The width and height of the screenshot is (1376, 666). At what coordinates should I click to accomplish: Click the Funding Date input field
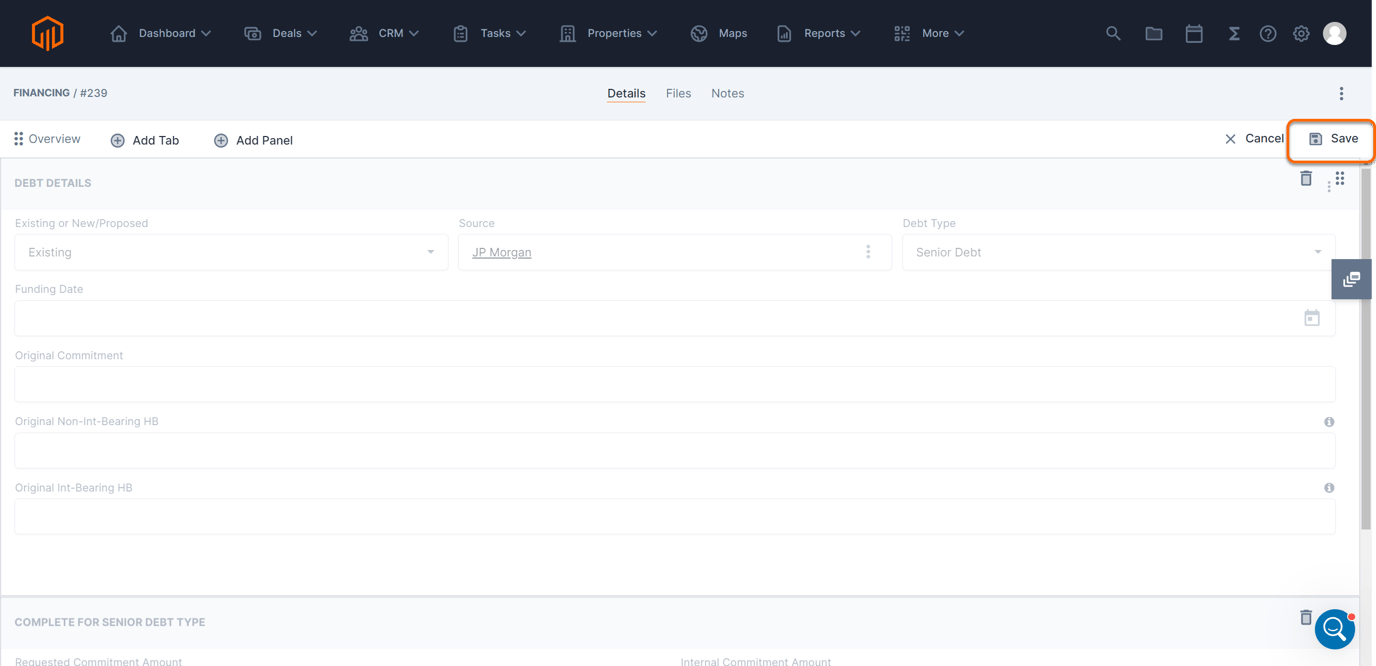click(x=675, y=318)
